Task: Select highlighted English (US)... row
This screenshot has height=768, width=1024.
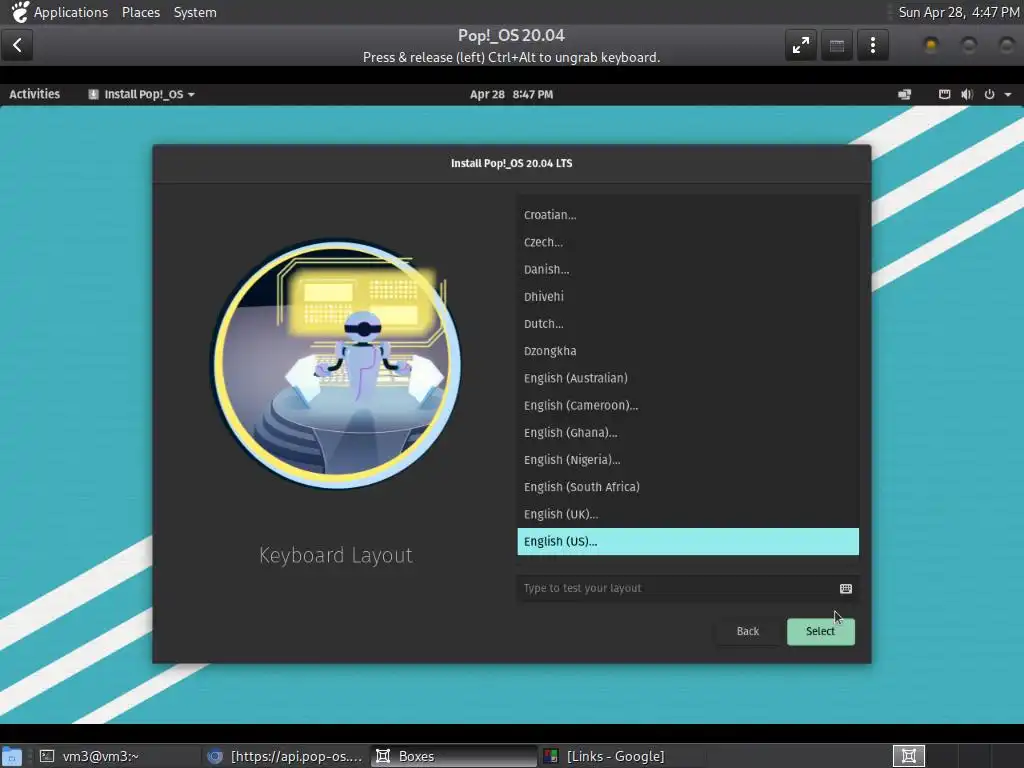Action: tap(688, 541)
